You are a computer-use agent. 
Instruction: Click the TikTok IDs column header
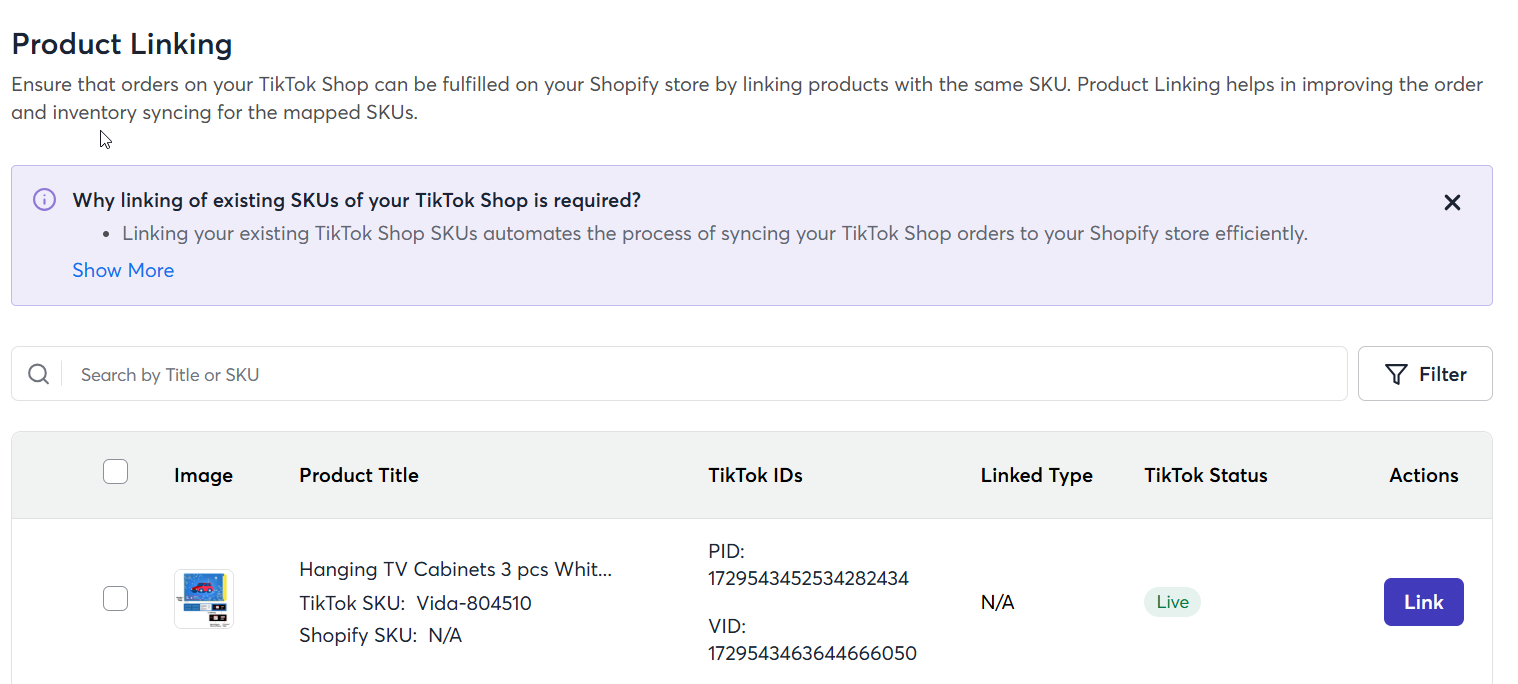755,475
